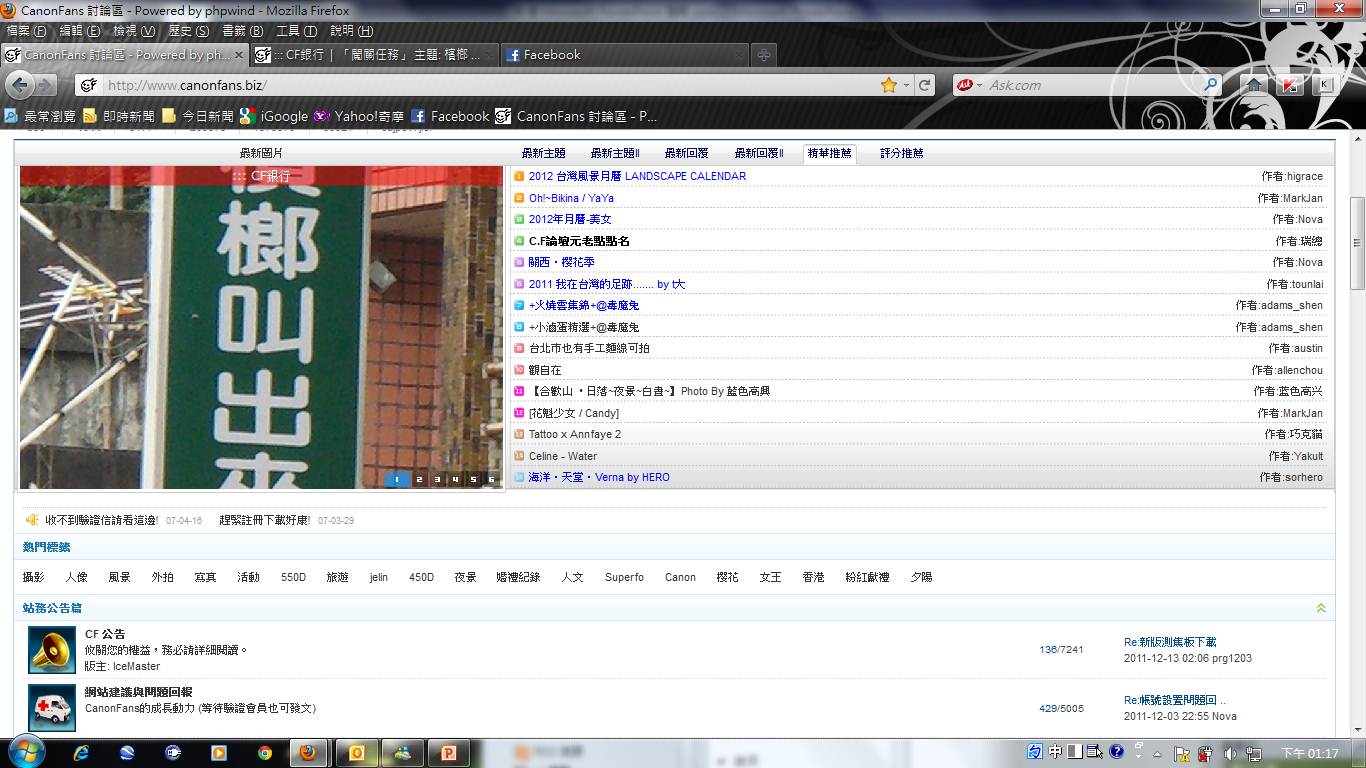Screen dimensions: 1366x768
Task: Open the 編輯 (E) menu
Action: pyautogui.click(x=80, y=31)
